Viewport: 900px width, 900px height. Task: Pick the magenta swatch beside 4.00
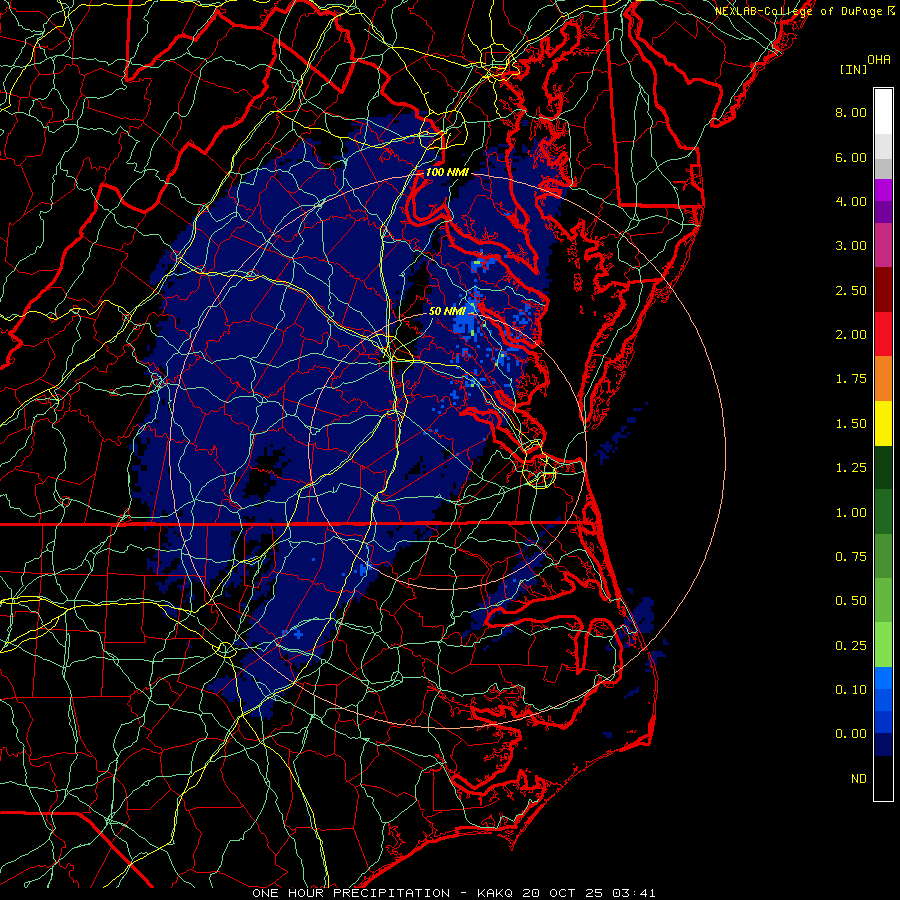point(883,190)
